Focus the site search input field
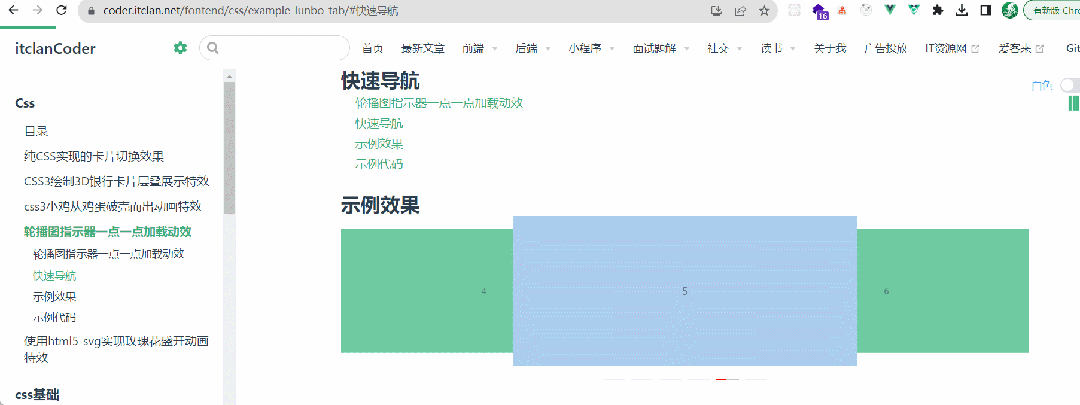This screenshot has height=405, width=1080. (274, 48)
